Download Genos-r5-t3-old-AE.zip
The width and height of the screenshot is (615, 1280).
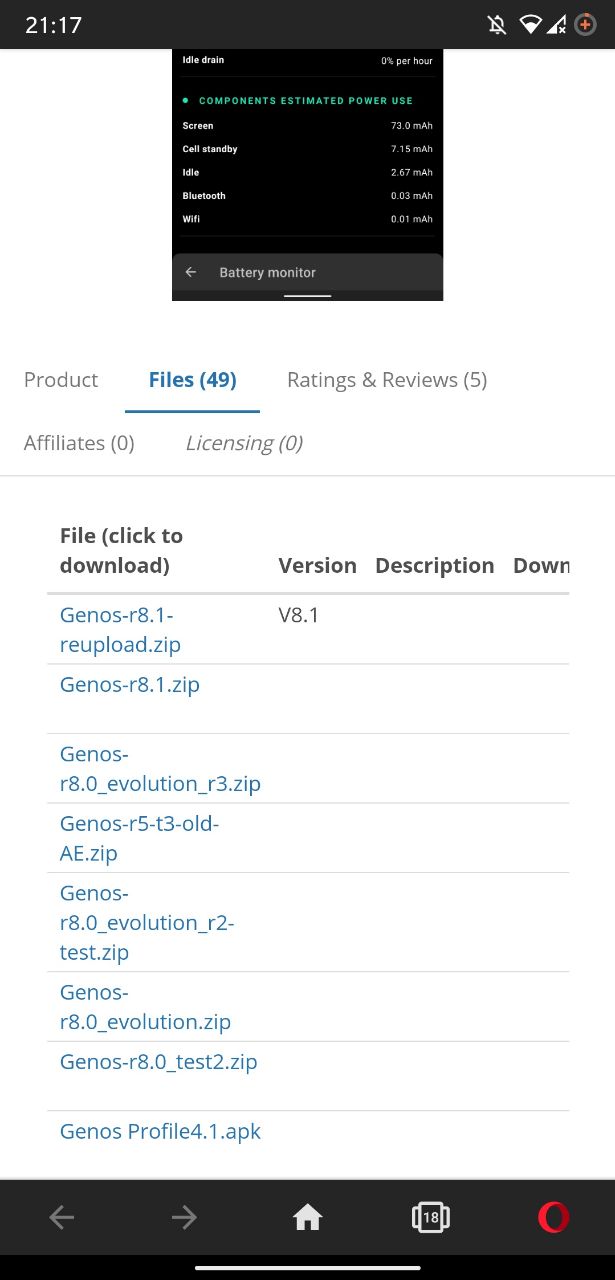[139, 838]
